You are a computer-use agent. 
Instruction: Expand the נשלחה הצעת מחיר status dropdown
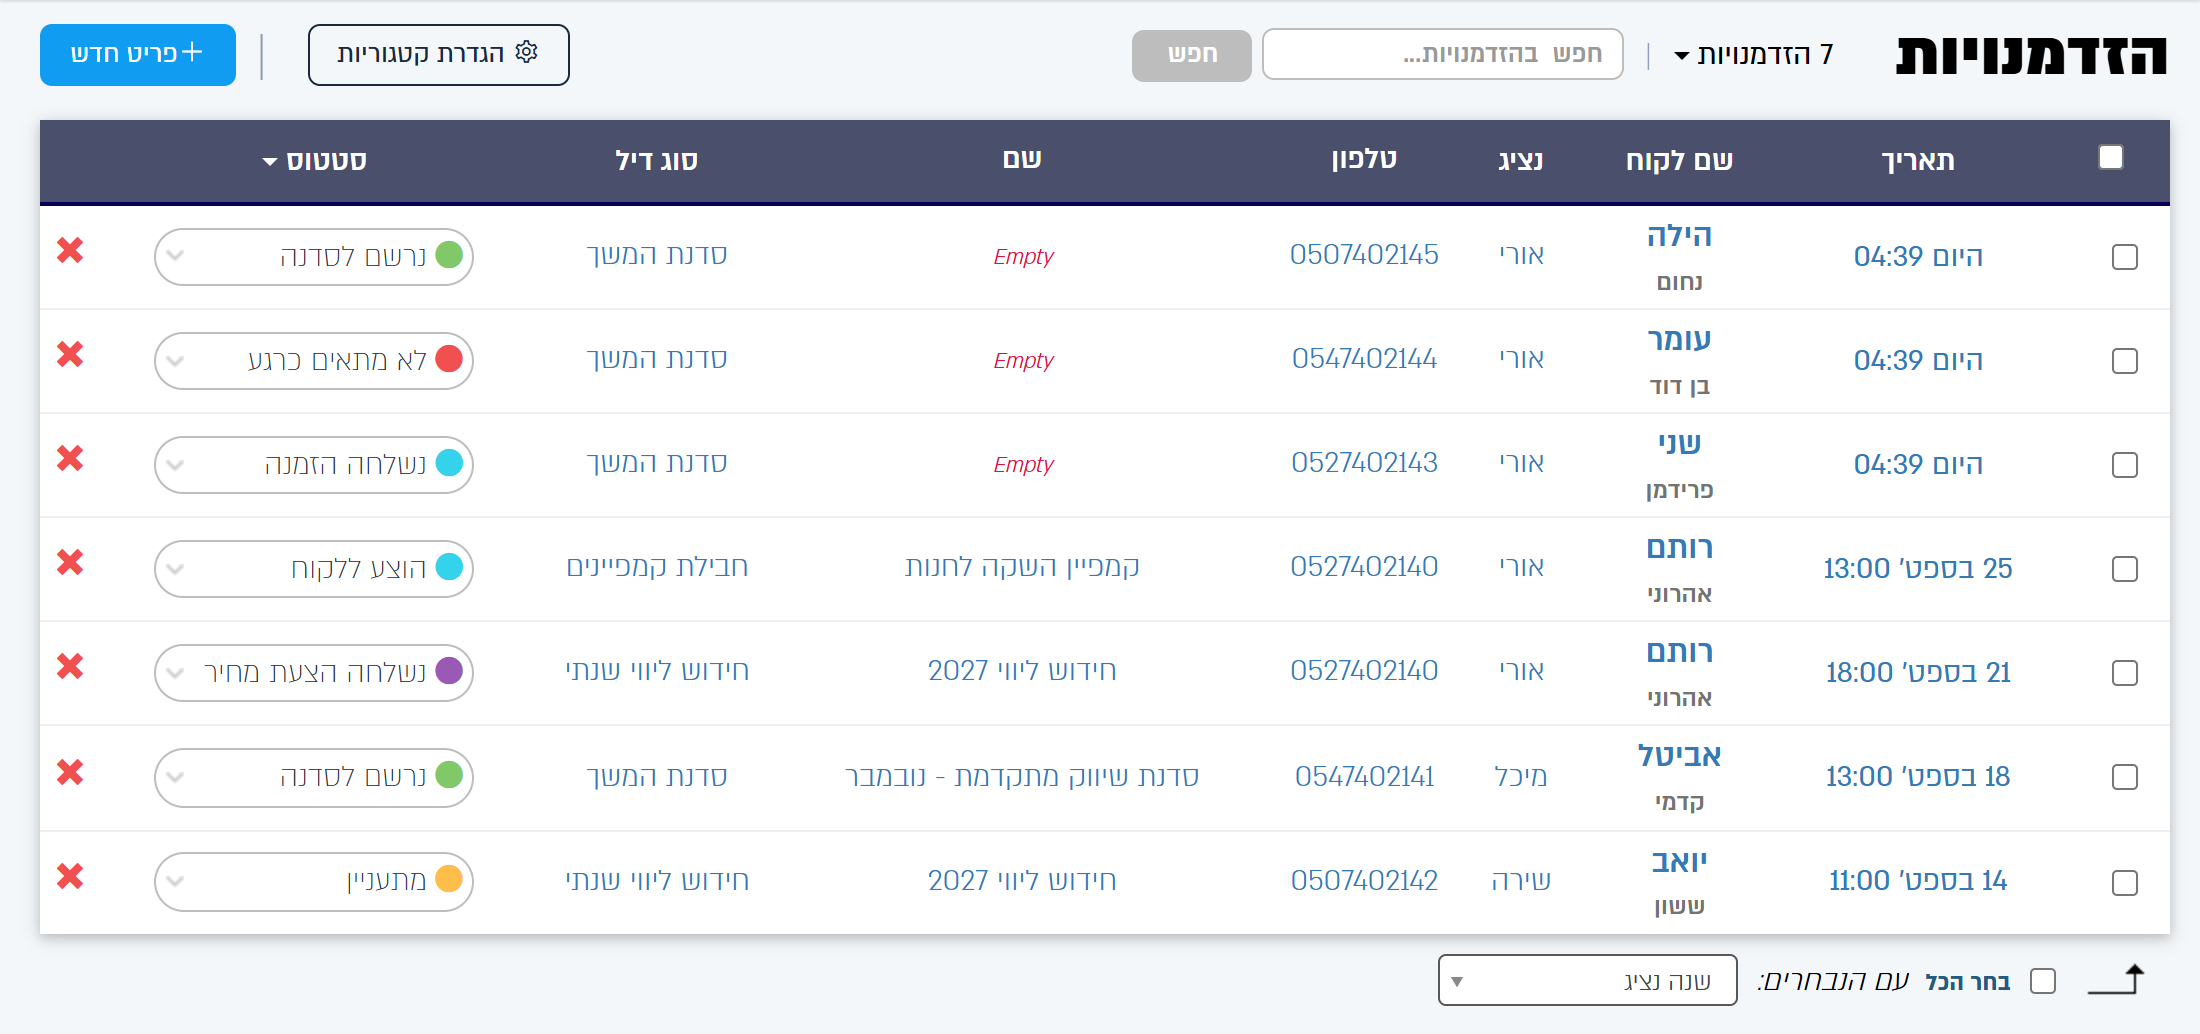pyautogui.click(x=314, y=673)
